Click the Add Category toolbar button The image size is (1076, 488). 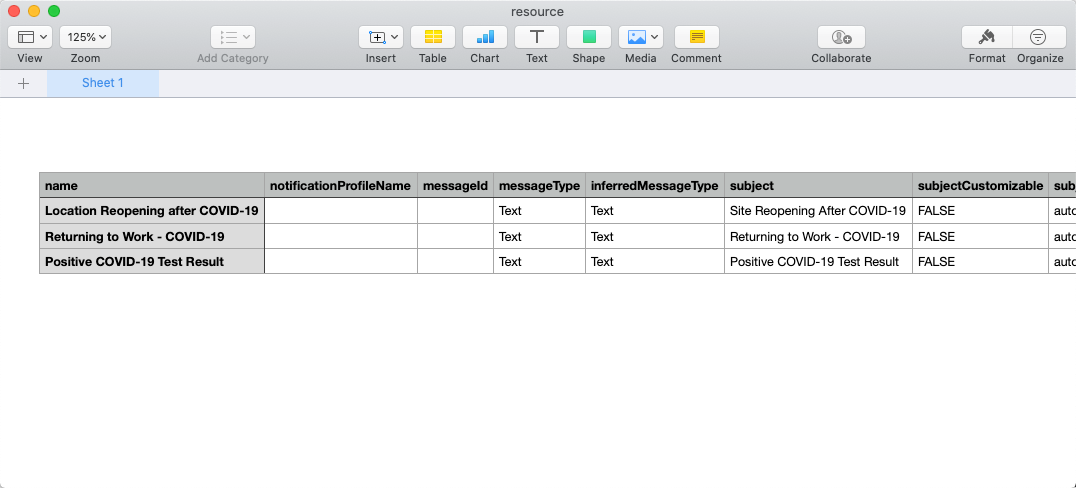(233, 37)
